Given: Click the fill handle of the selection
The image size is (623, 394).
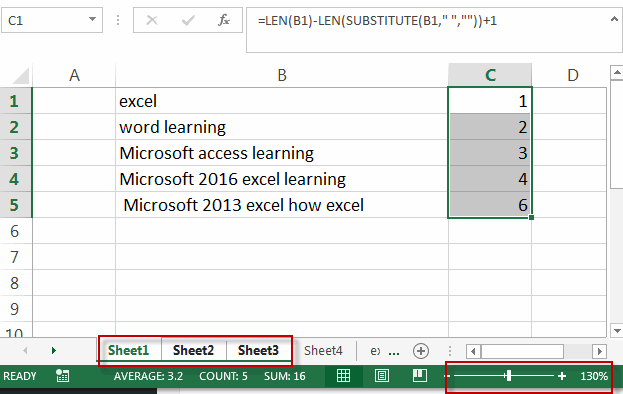Looking at the screenshot, I should click(532, 217).
